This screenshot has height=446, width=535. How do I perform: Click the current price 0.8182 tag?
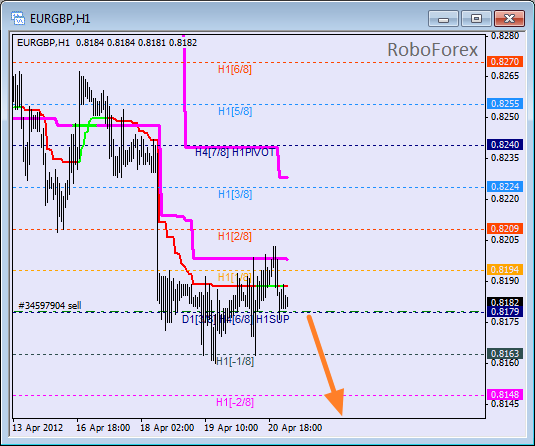(505, 302)
